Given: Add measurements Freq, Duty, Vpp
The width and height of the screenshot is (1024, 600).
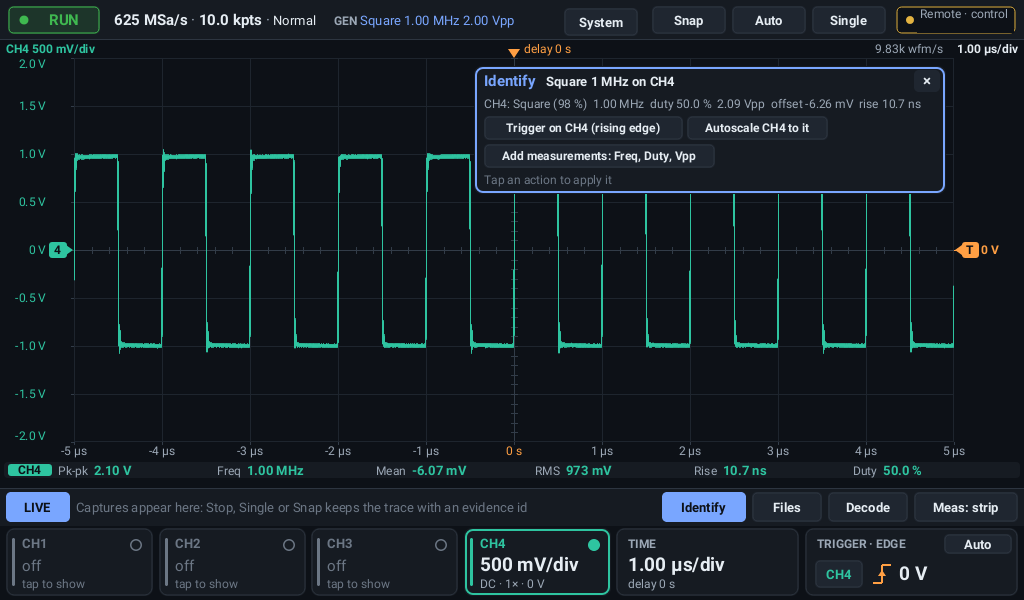Looking at the screenshot, I should pyautogui.click(x=599, y=156).
